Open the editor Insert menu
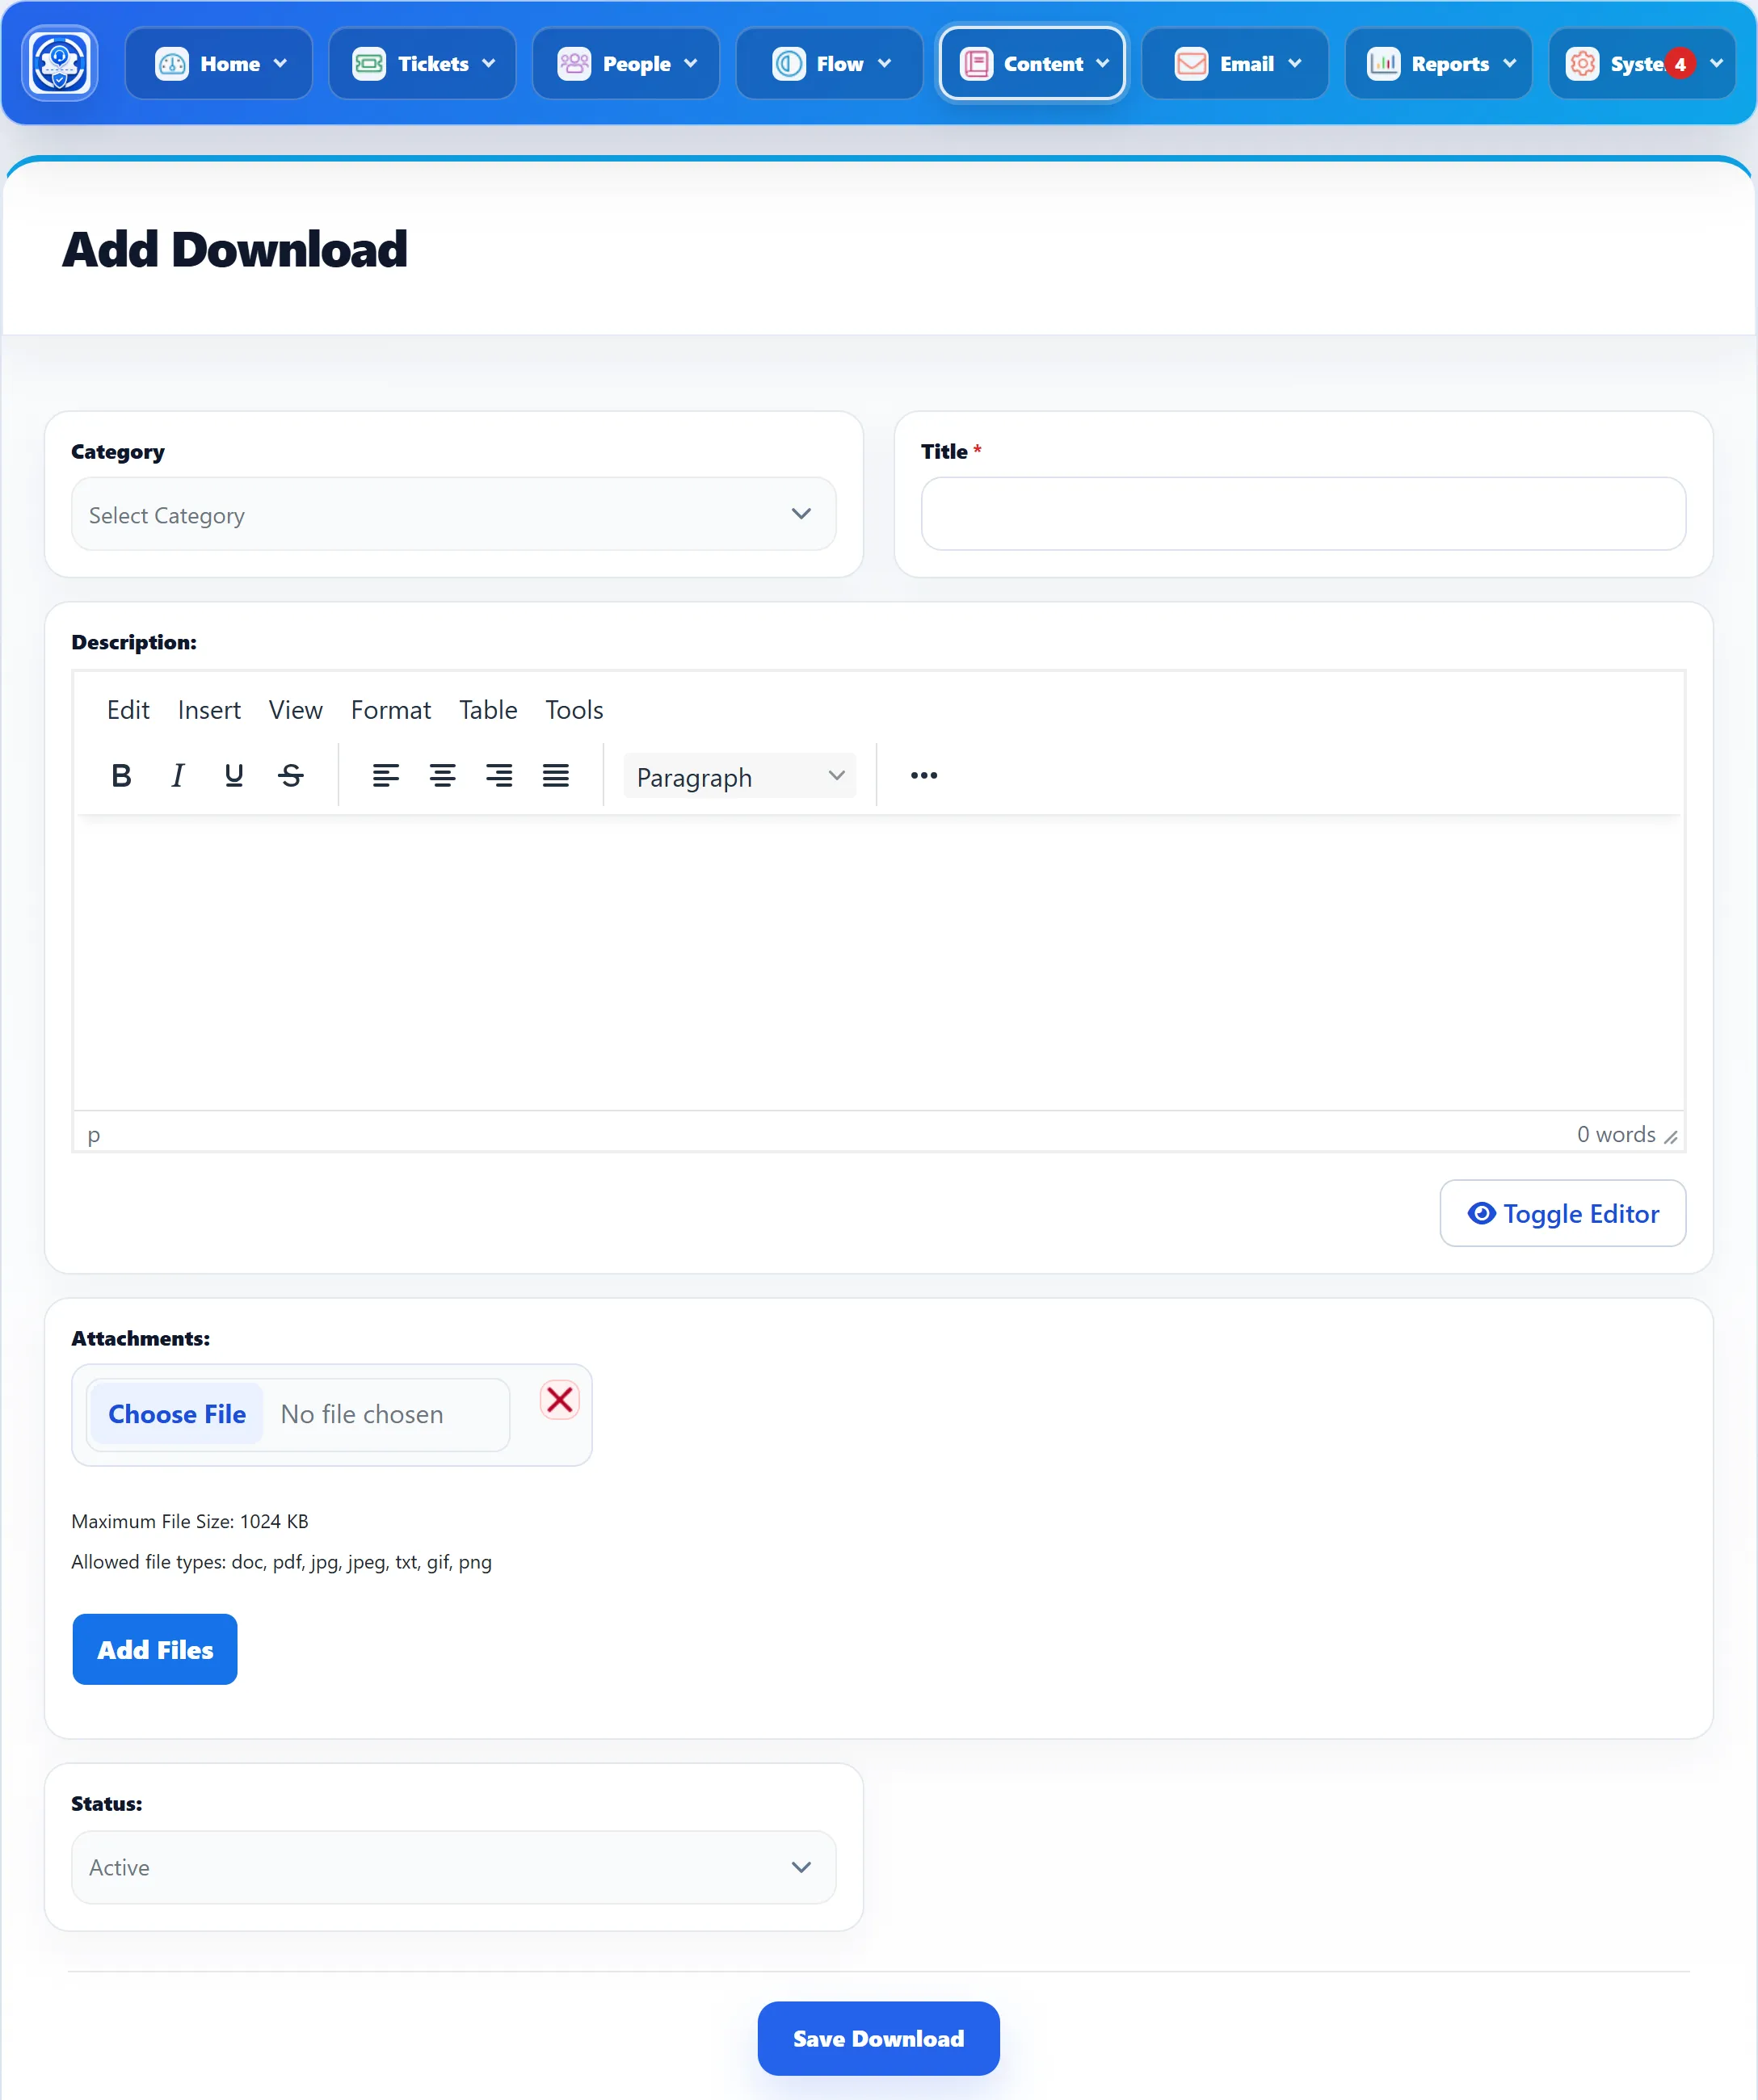Viewport: 1758px width, 2100px height. tap(209, 710)
